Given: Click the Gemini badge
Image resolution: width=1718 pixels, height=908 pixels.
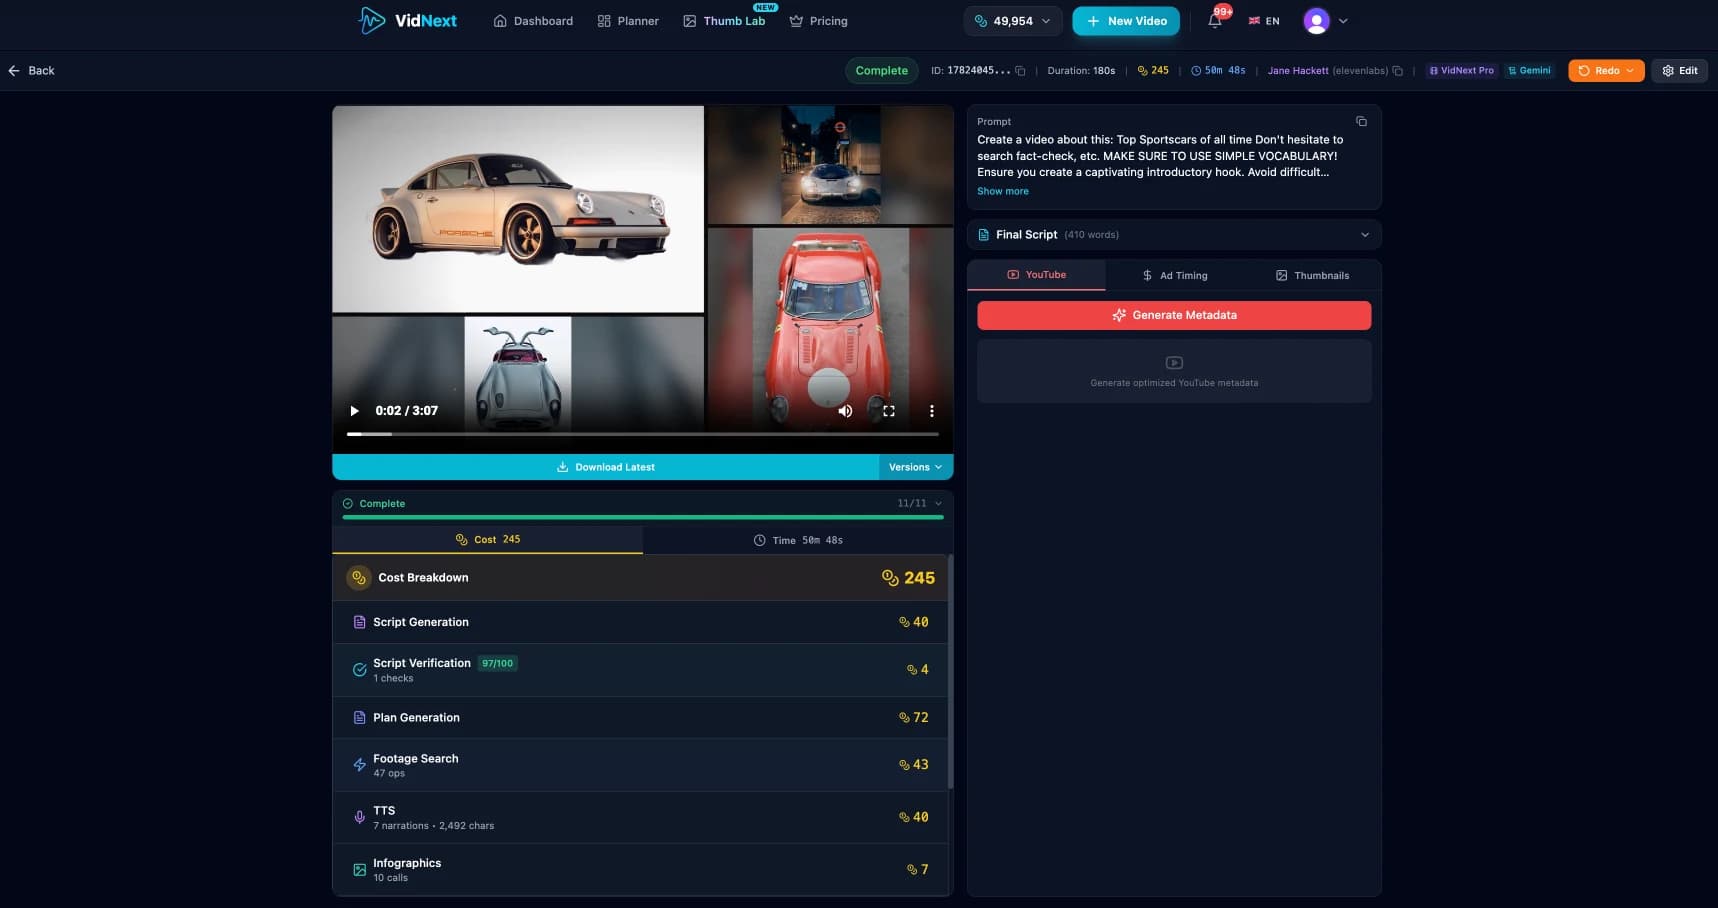Looking at the screenshot, I should (x=1529, y=71).
